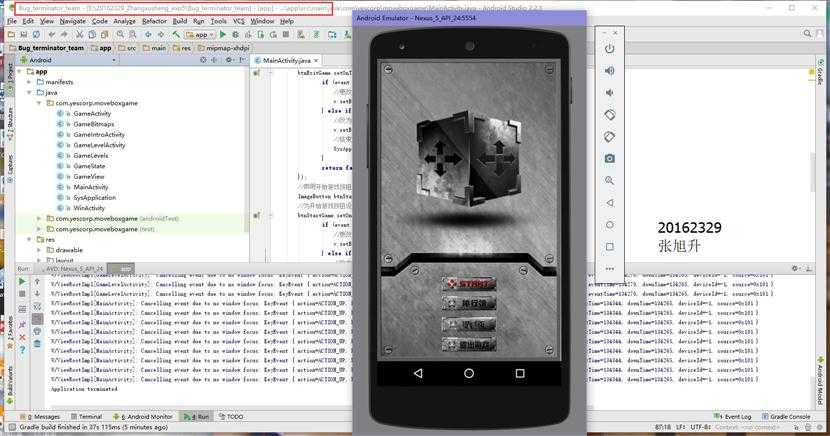Open the Refactor menu
Viewport: 830px width, 436px height.
tap(154, 21)
